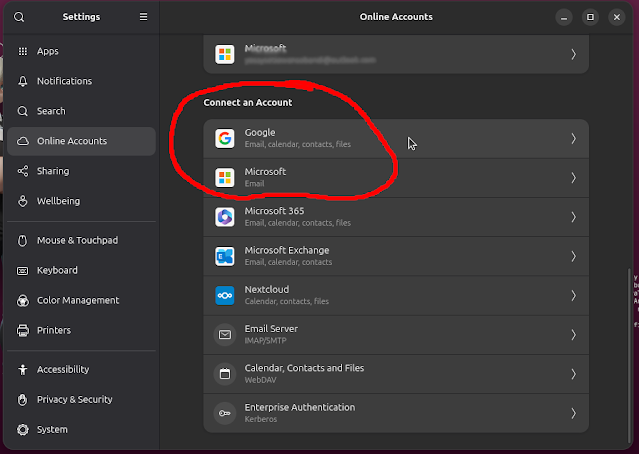
Task: Open the hamburger menu in Settings sidebar
Action: (x=143, y=17)
